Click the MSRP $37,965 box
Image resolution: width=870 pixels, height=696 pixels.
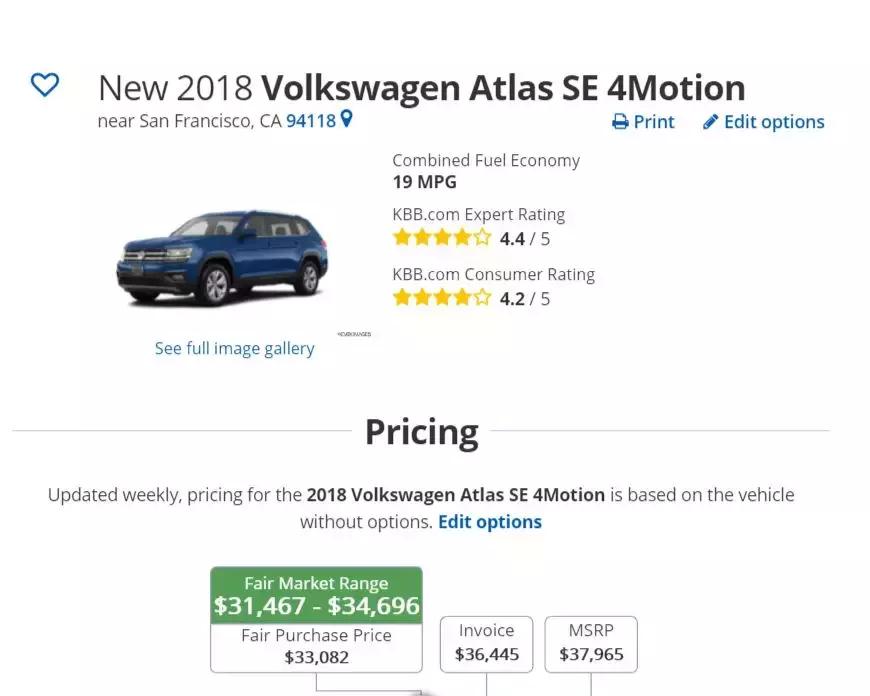click(591, 643)
